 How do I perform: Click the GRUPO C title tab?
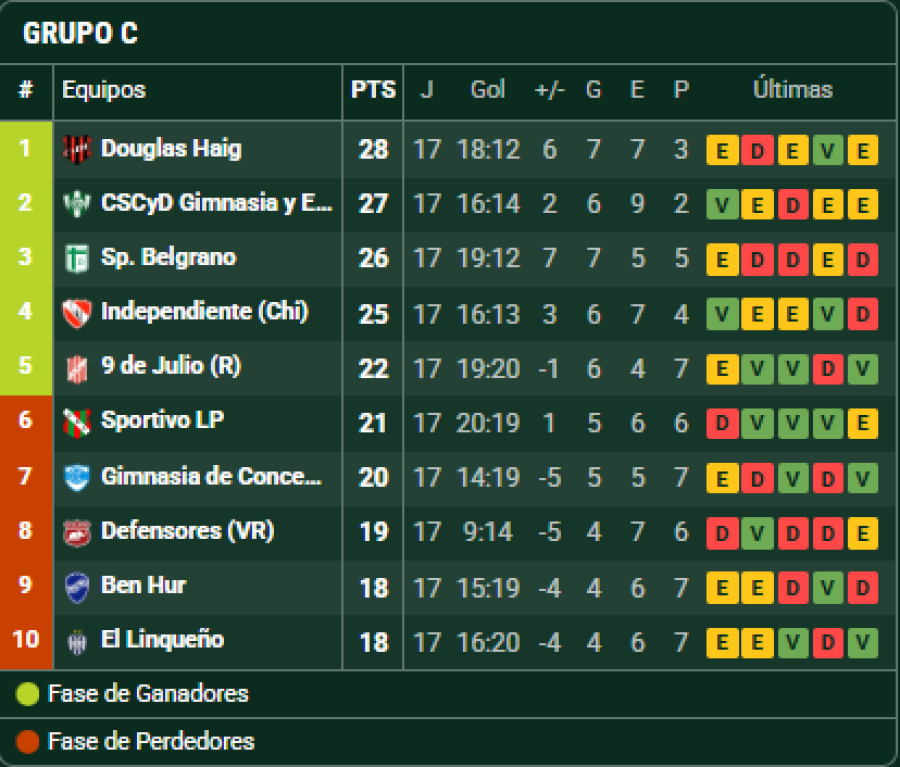point(80,33)
